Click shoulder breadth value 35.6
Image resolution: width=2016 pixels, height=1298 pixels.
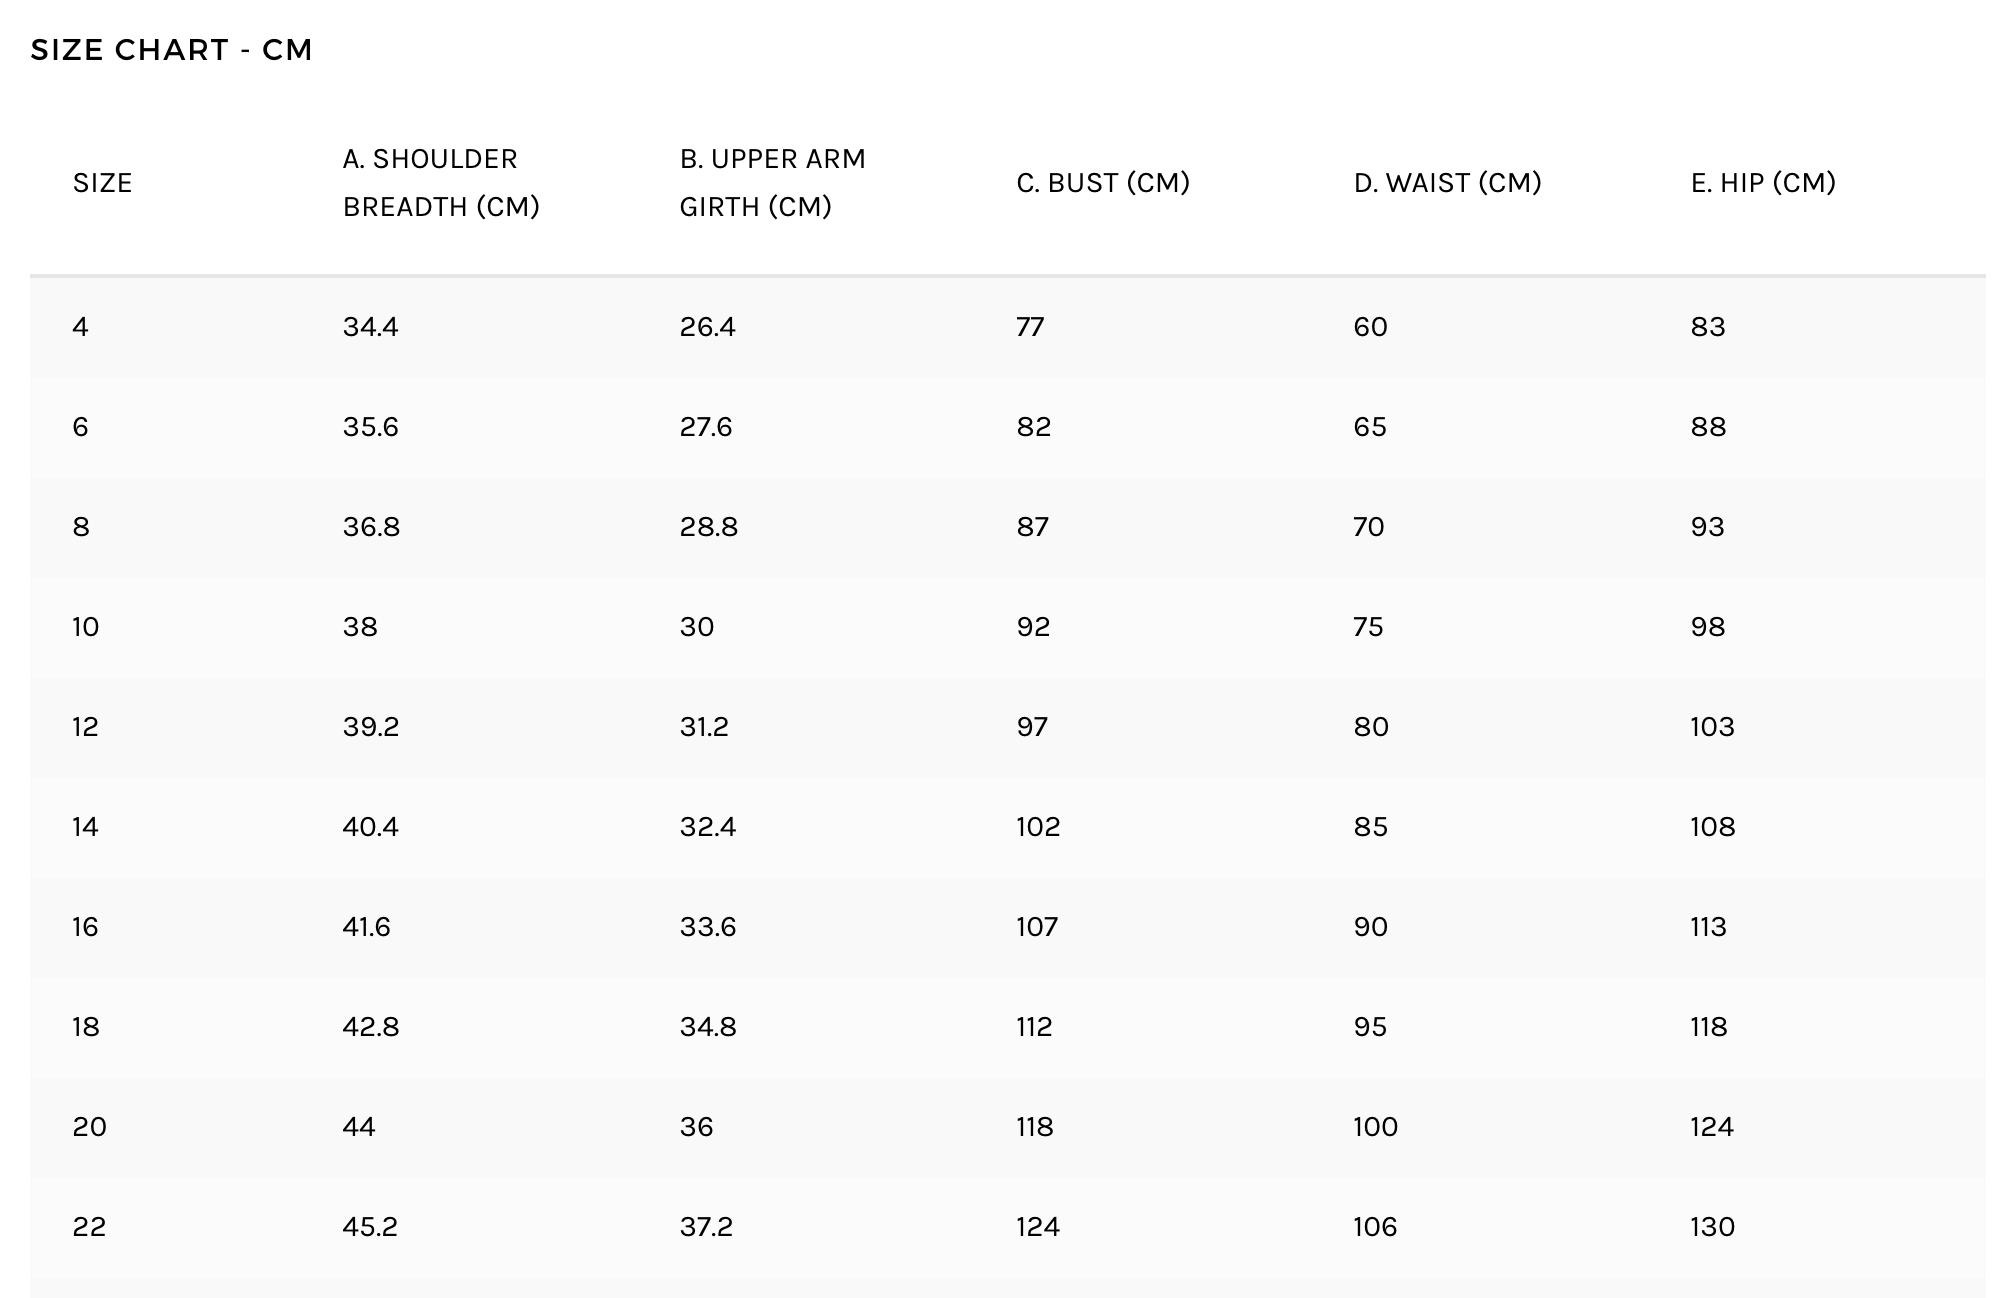pyautogui.click(x=370, y=427)
